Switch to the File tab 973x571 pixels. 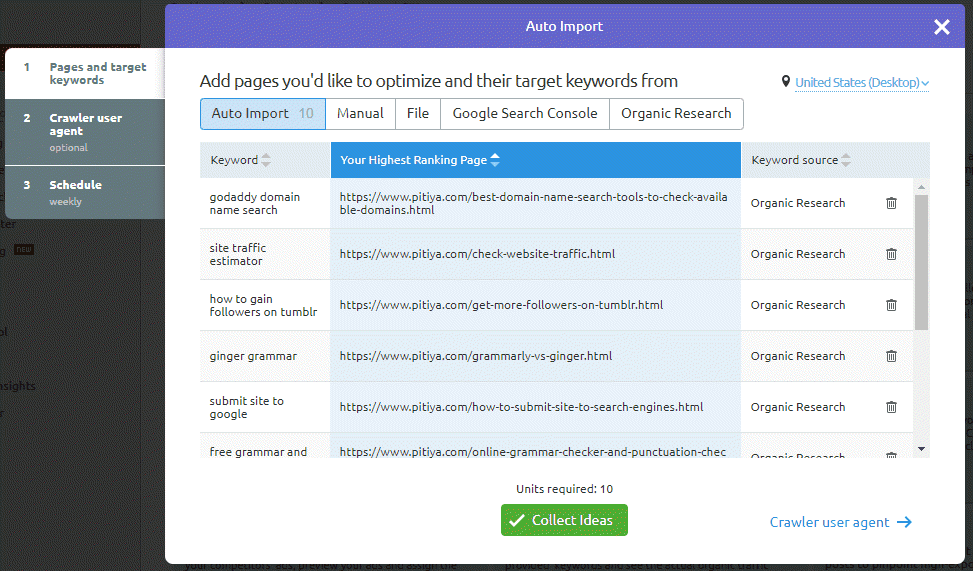tap(418, 114)
